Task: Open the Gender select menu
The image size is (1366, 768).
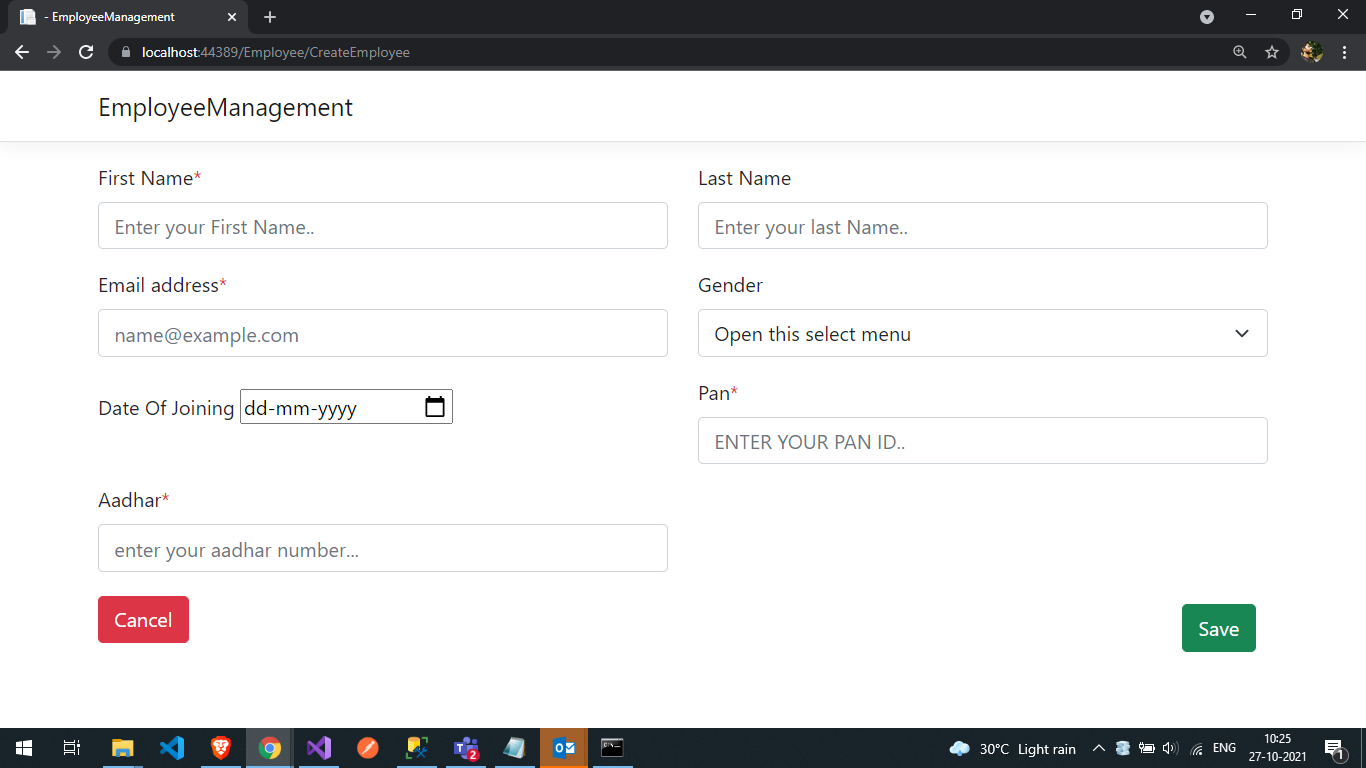Action: pyautogui.click(x=982, y=333)
